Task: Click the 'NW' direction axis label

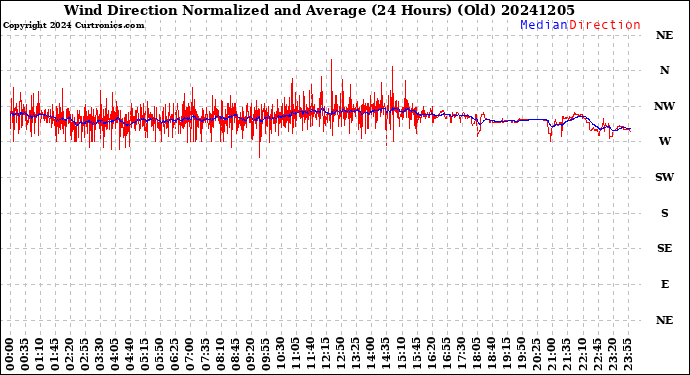Action: click(664, 106)
